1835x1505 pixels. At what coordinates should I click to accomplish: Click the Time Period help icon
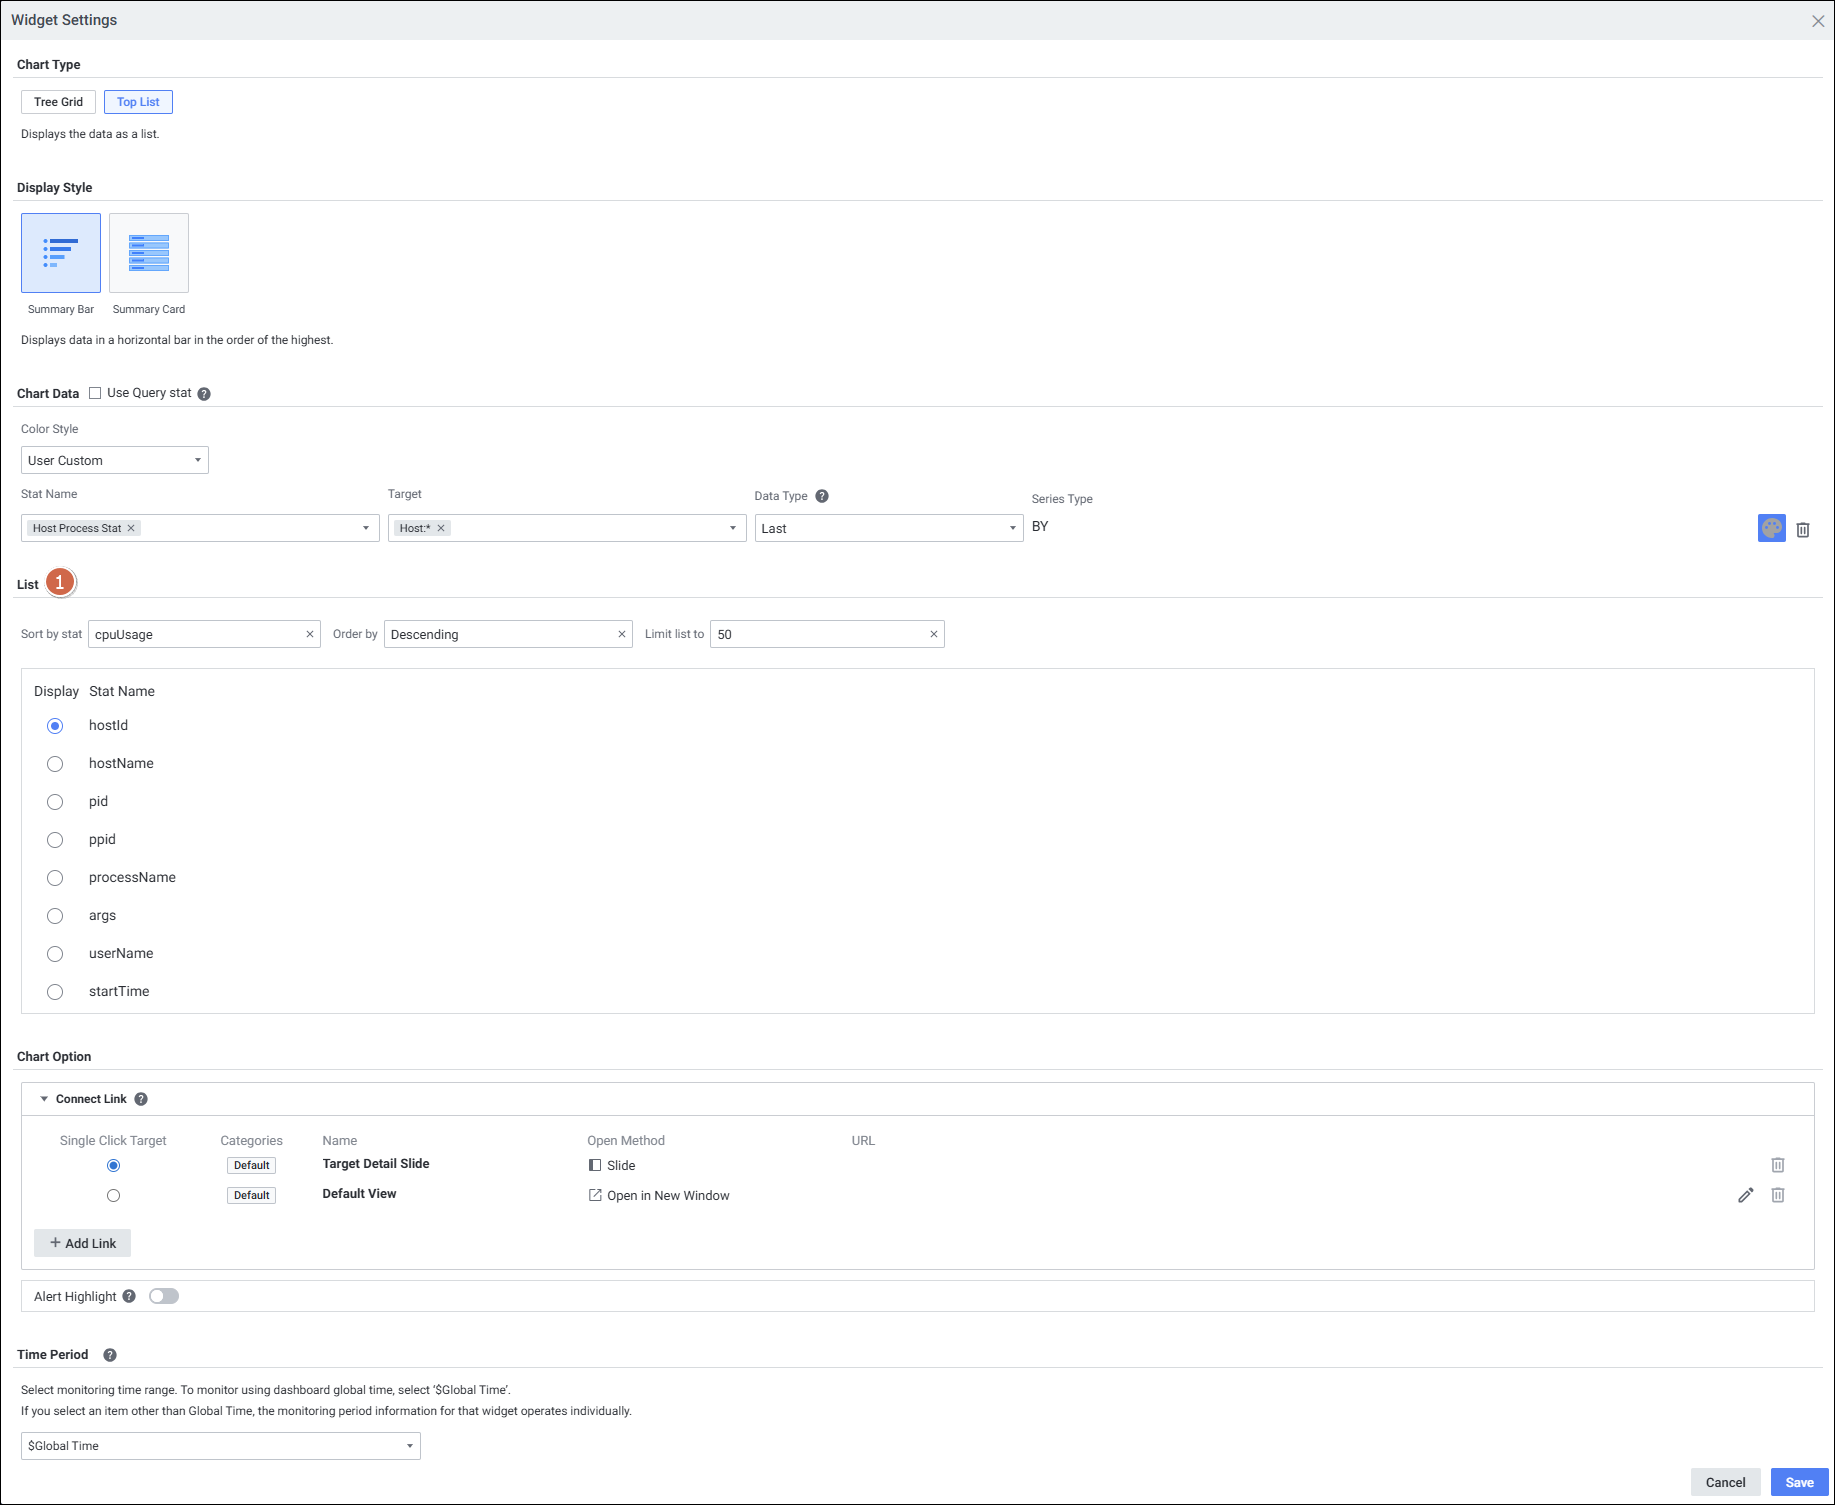110,1355
